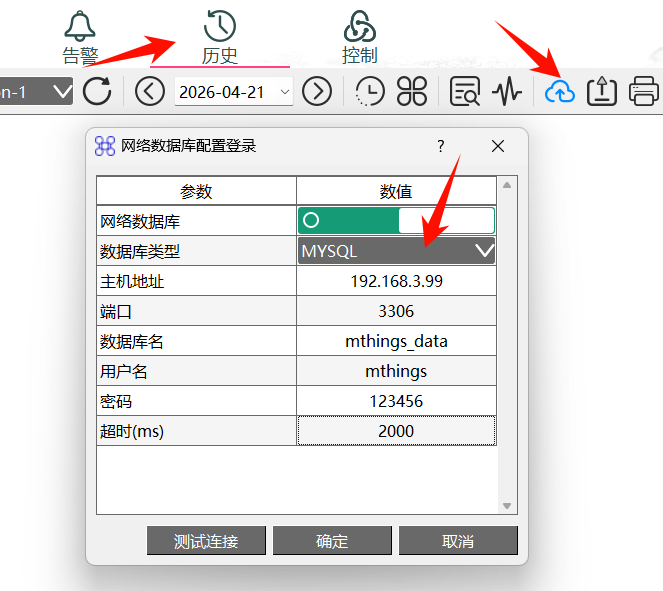This screenshot has width=663, height=591.
Task: Toggle the 网络数据库 switch
Action: coord(396,220)
